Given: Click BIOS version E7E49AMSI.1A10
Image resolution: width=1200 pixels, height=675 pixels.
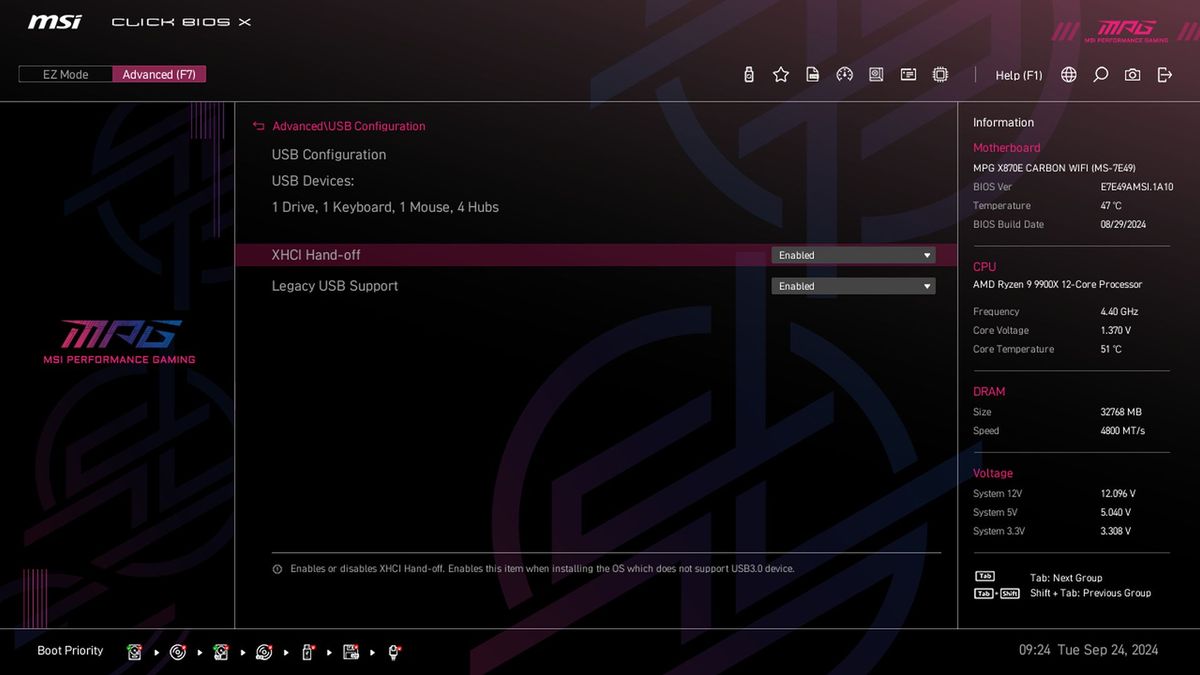Looking at the screenshot, I should 1136,187.
